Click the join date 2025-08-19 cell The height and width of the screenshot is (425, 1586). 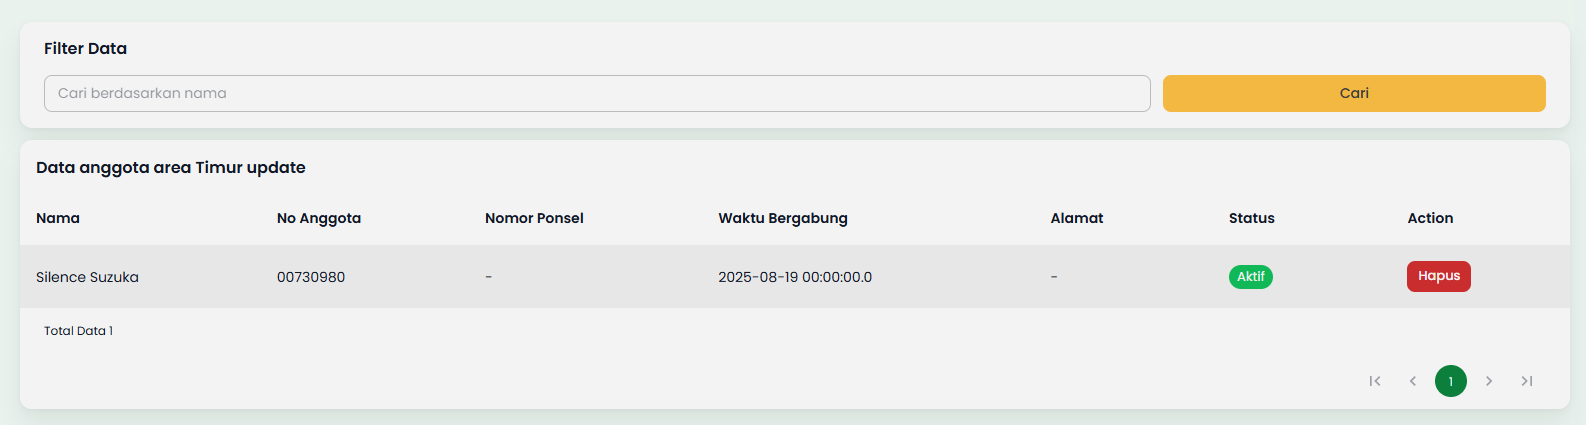795,277
